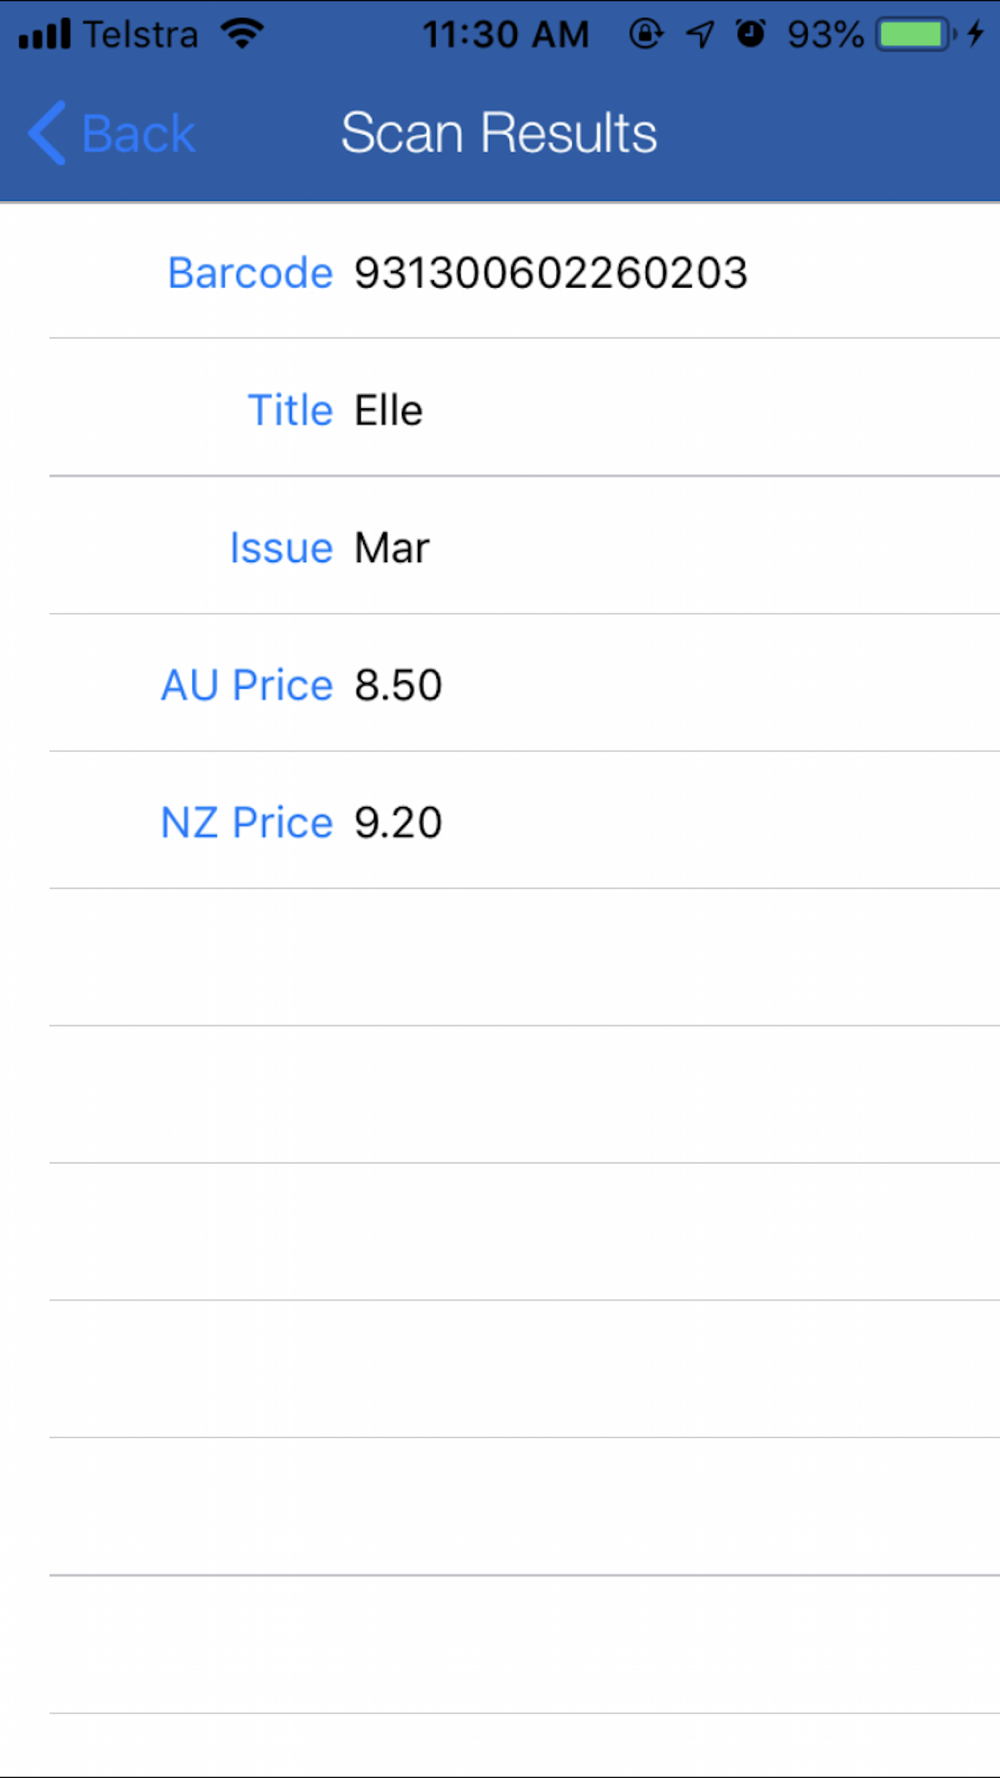Tap the 93% battery percentage text

[x=825, y=35]
